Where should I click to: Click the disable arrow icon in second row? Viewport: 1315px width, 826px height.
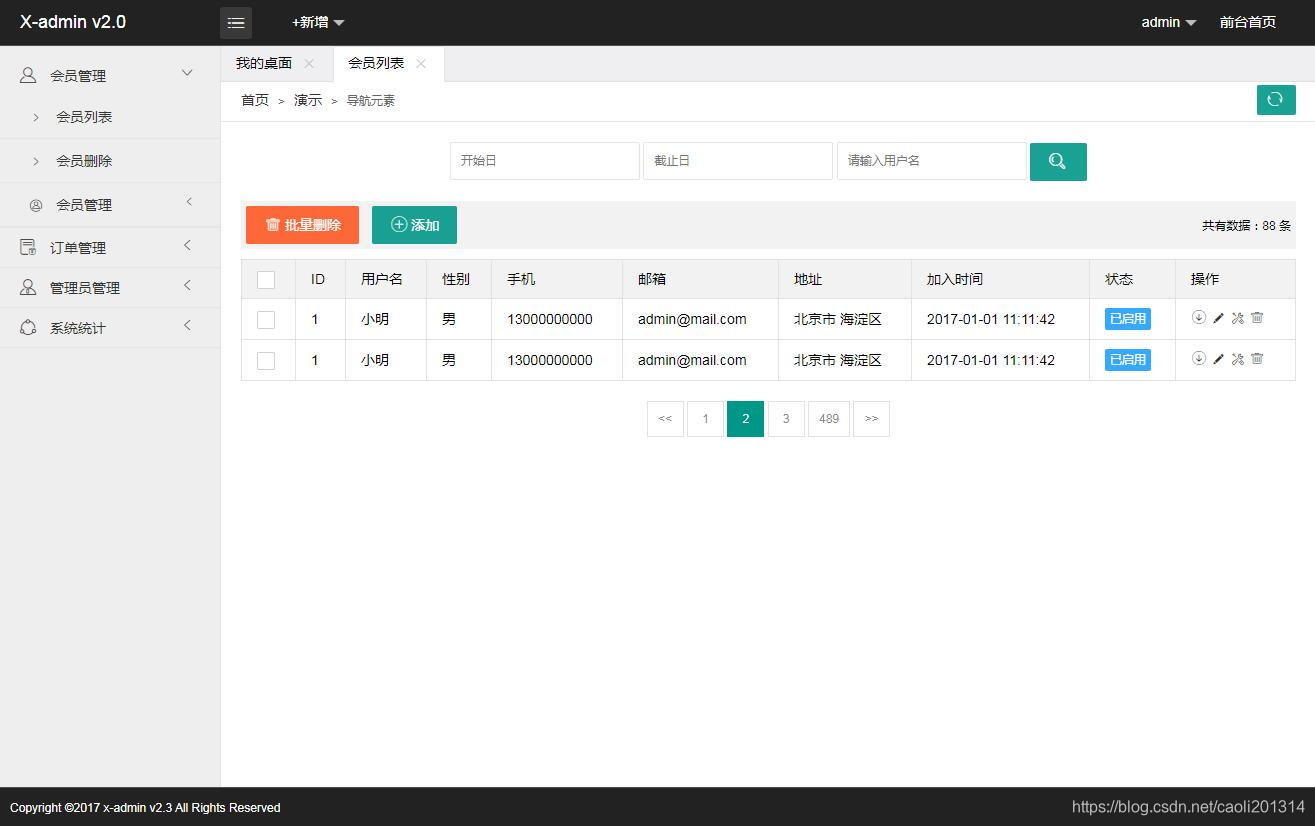(1199, 359)
